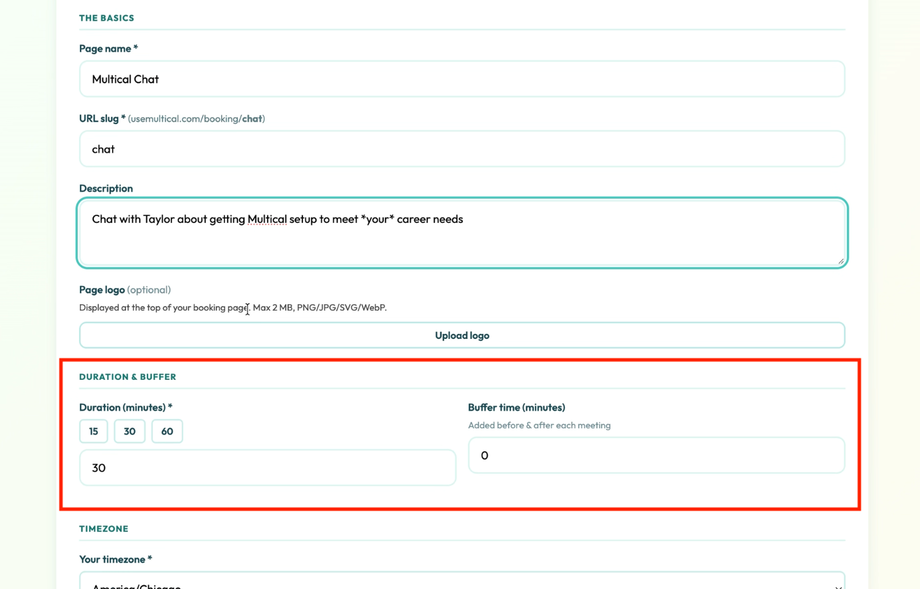
Task: Select the 30 minute duration option
Action: [x=129, y=431]
